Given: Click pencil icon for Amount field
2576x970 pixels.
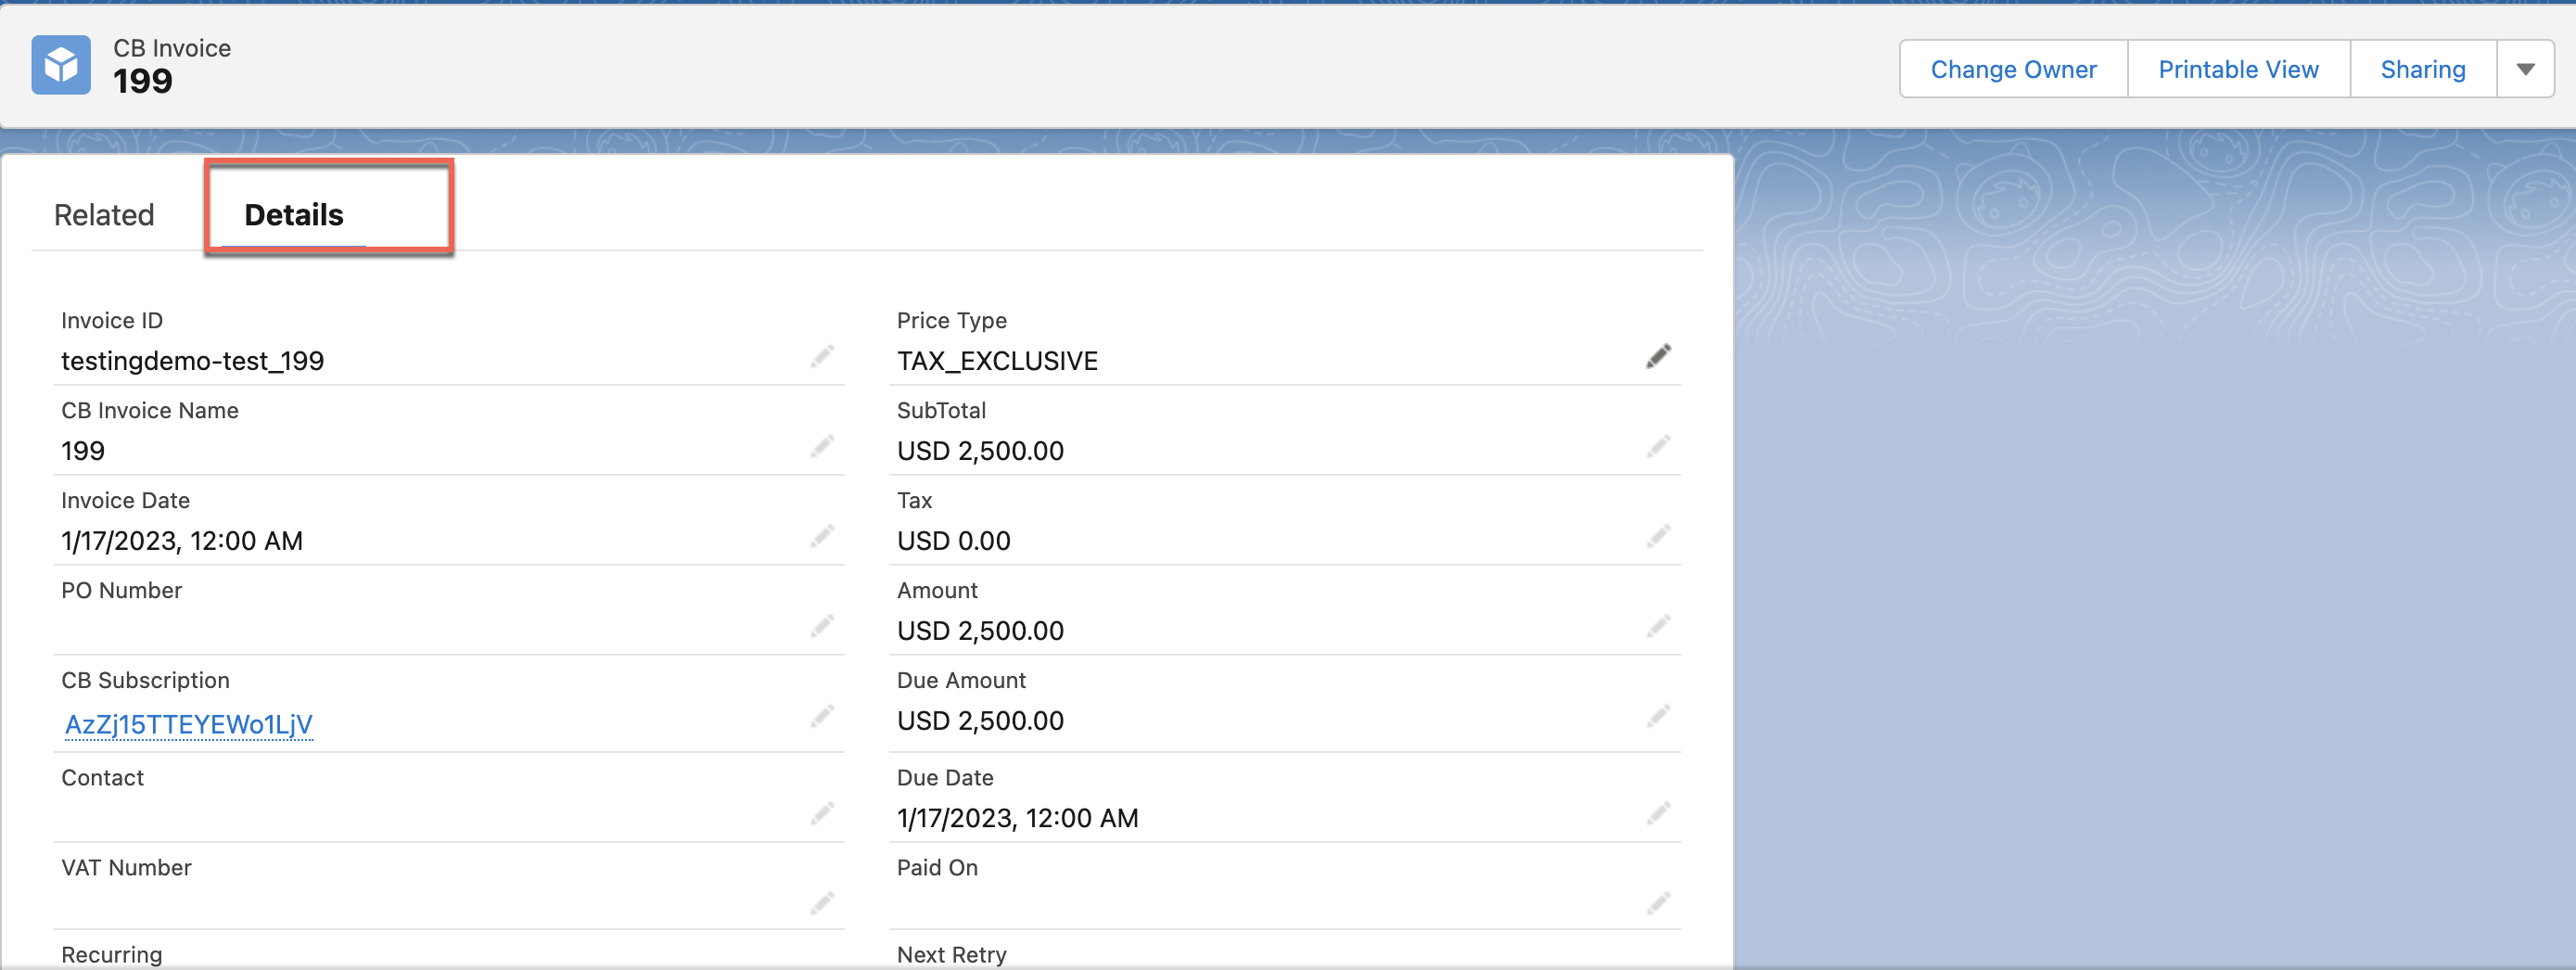Looking at the screenshot, I should (1658, 627).
